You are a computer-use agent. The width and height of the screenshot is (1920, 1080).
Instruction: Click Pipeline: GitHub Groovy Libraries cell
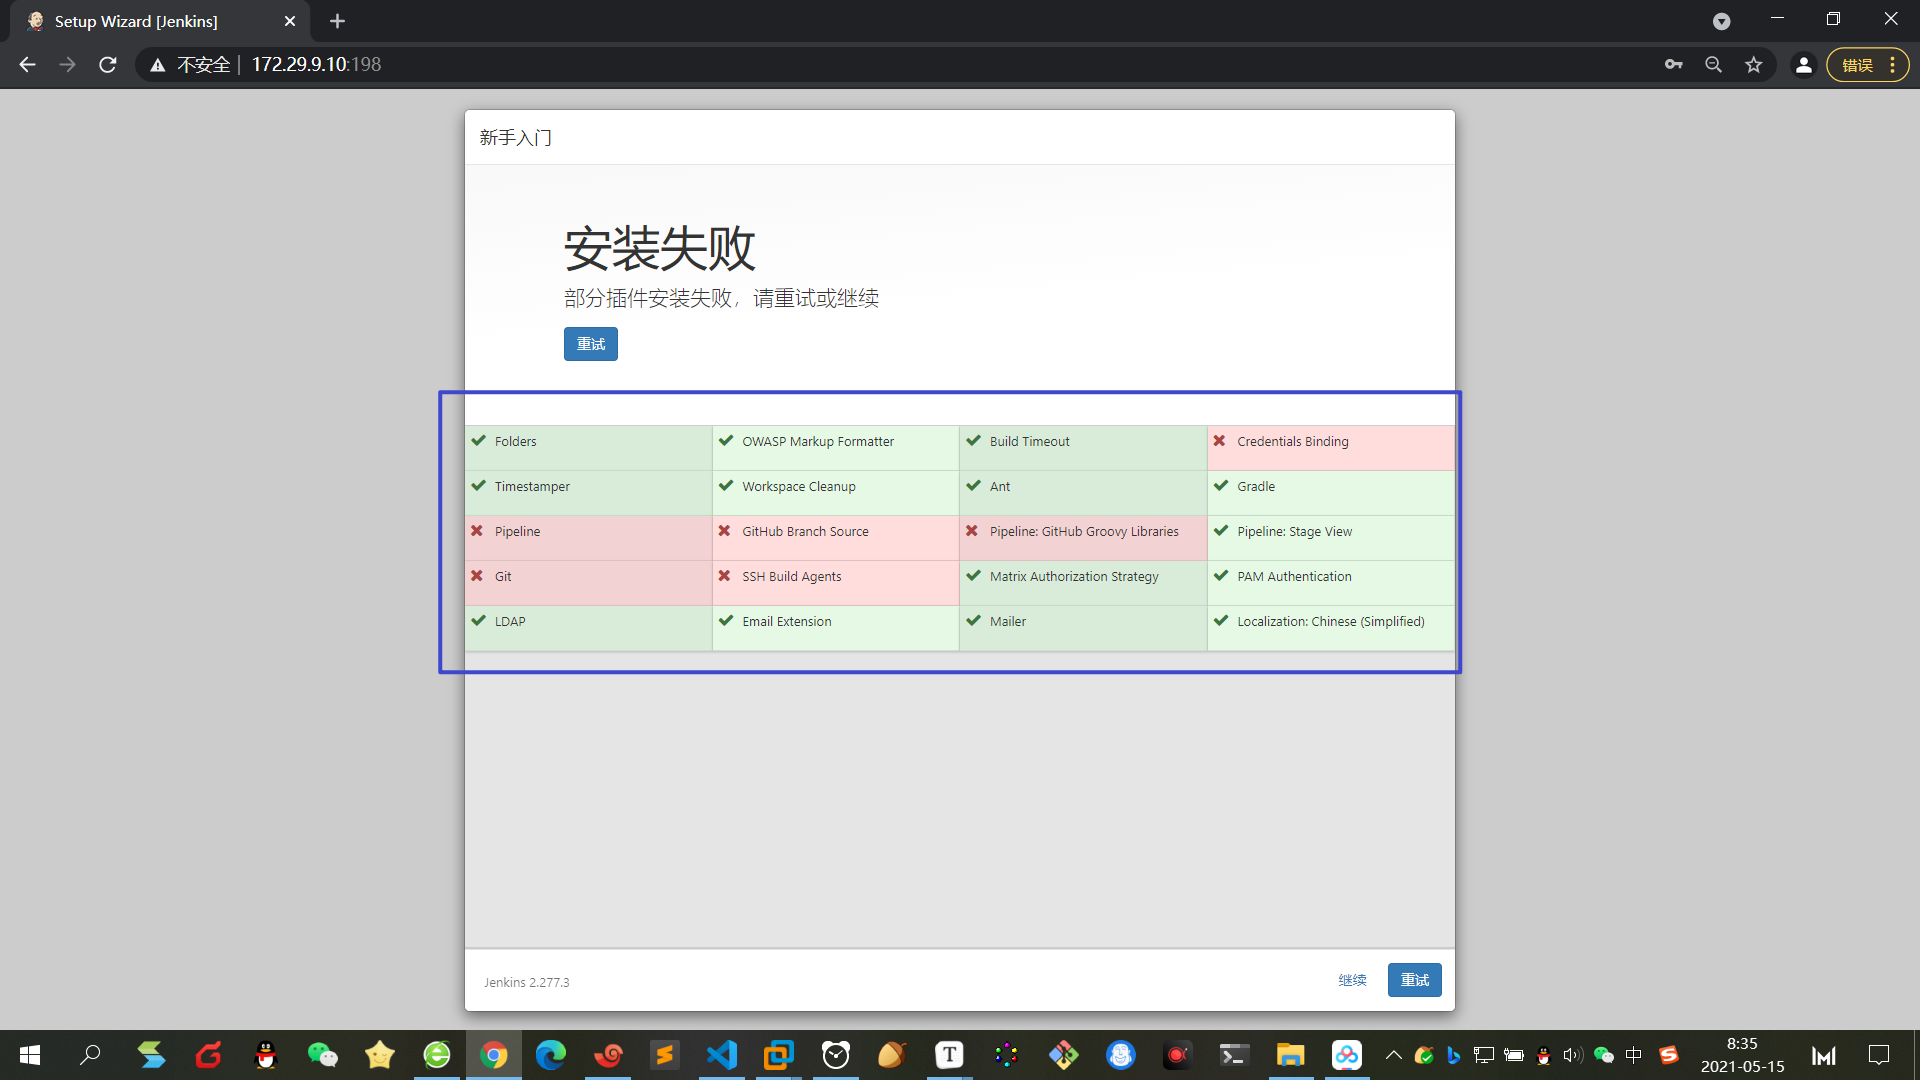pos(1083,538)
